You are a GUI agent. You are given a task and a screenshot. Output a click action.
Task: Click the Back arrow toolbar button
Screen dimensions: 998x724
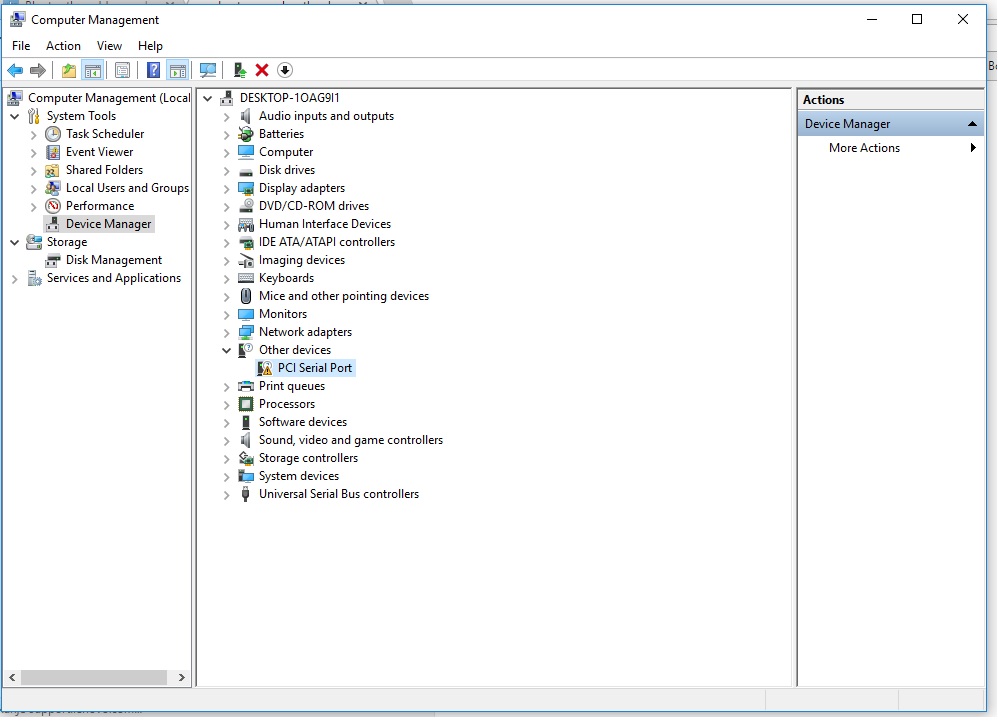15,70
